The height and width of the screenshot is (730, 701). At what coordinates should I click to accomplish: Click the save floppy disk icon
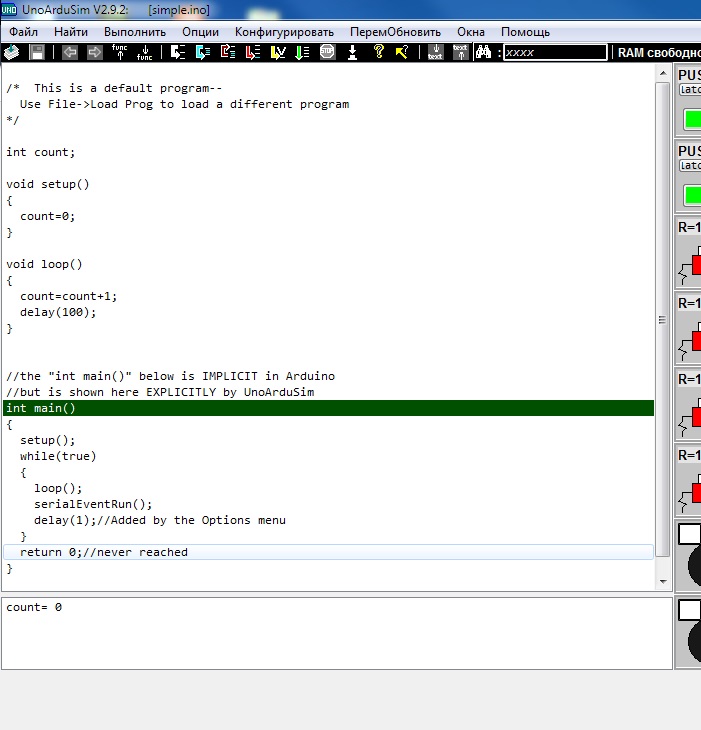coord(37,52)
